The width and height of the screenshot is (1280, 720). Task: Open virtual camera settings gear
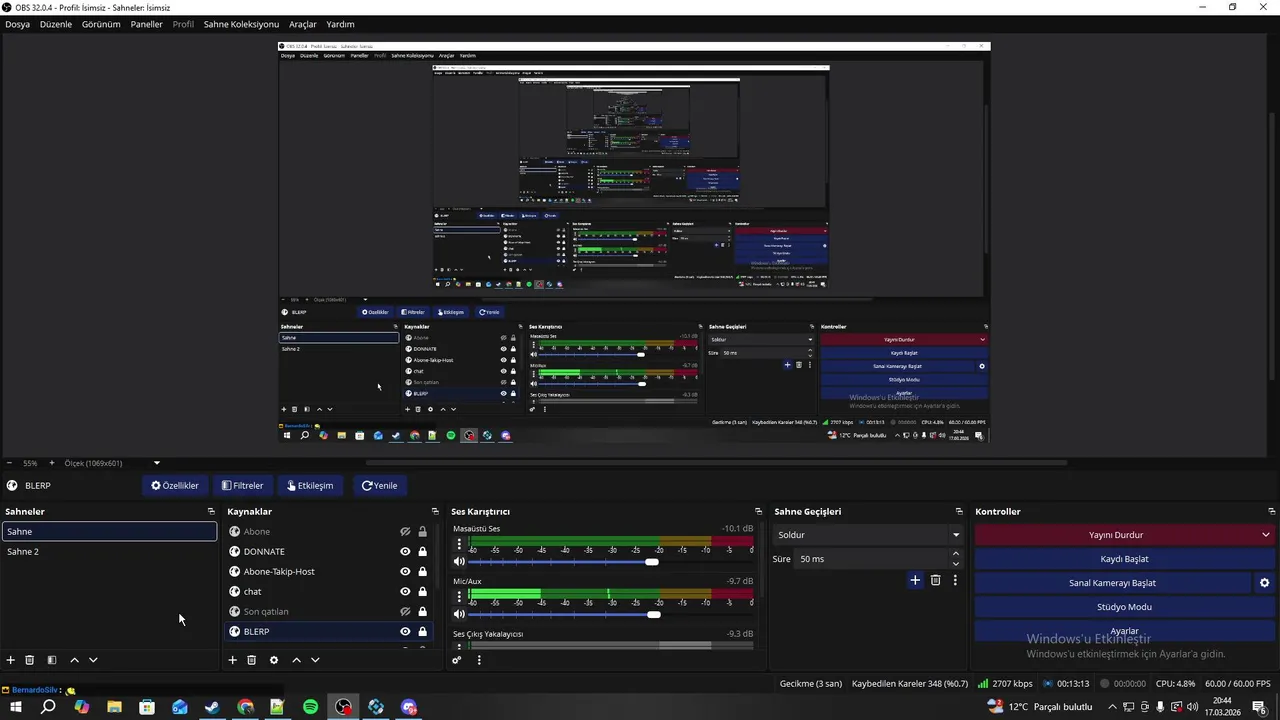coord(1264,583)
